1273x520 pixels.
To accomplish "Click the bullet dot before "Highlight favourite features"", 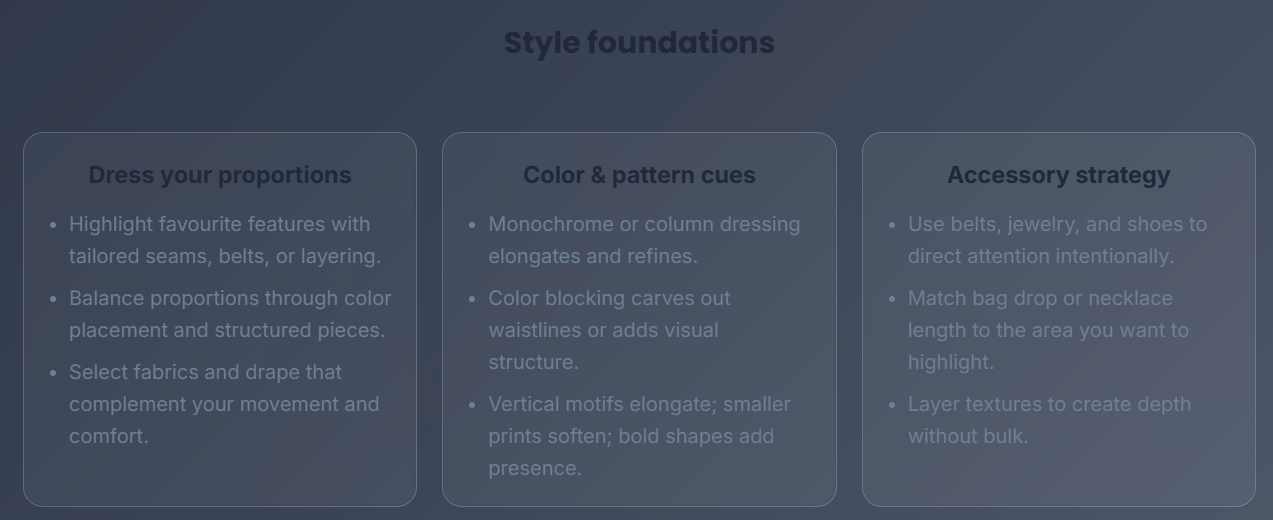I will coord(53,225).
